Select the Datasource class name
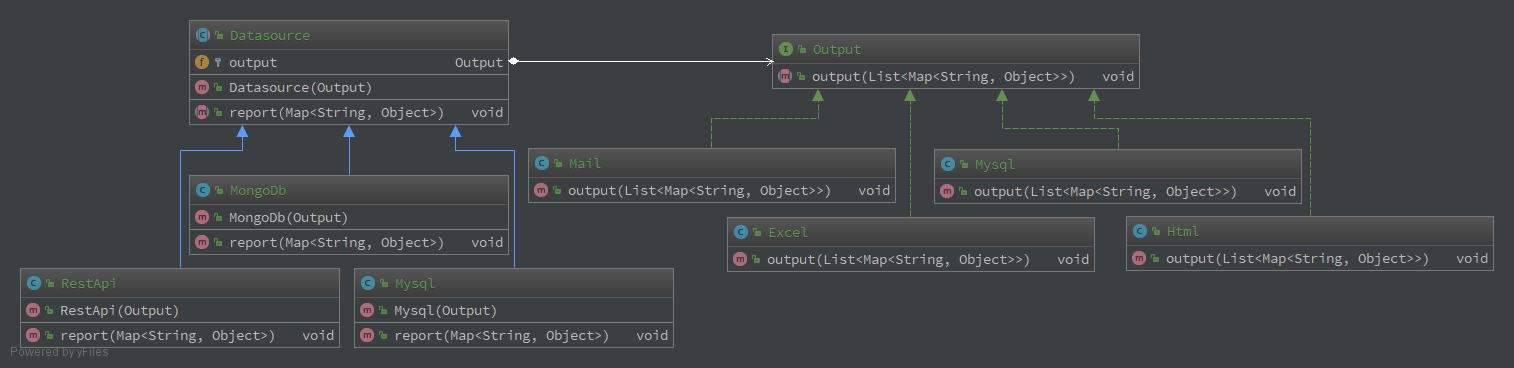Viewport: 1514px width, 368px height. (269, 35)
